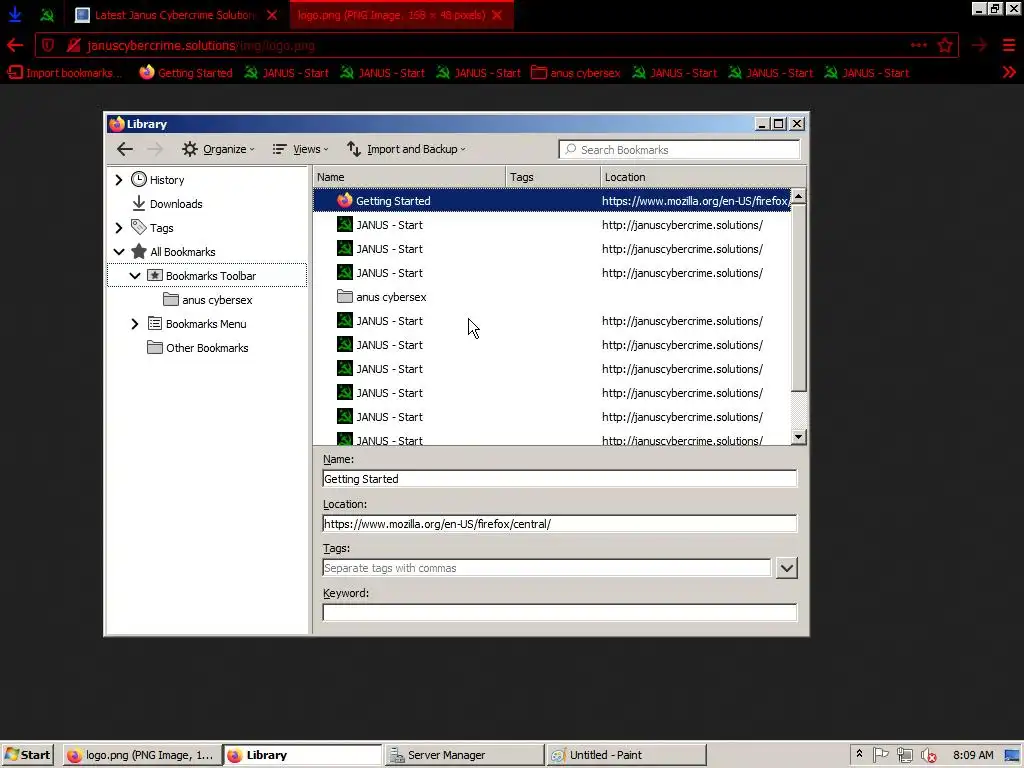Click the Name input field
Viewport: 1024px width, 768px height.
coord(560,479)
